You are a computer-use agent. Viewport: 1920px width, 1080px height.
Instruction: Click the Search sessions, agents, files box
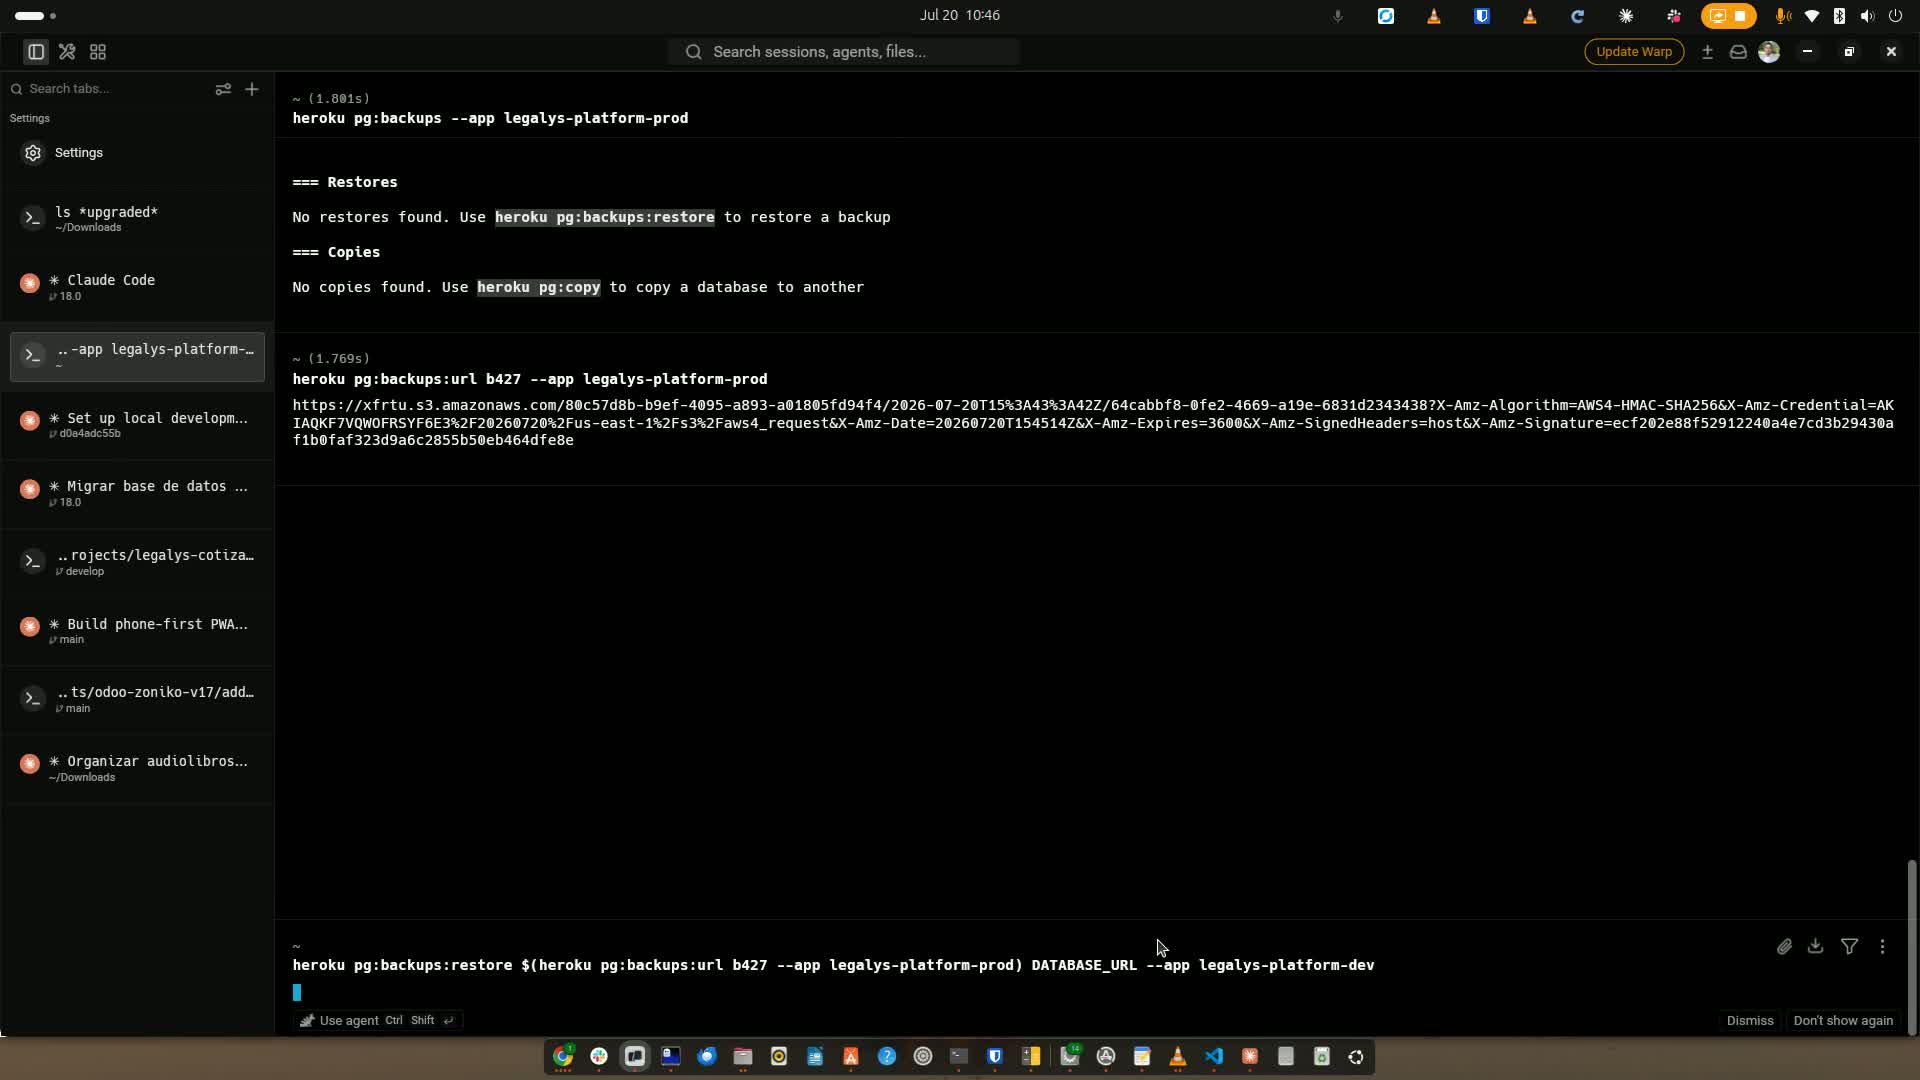pos(843,52)
